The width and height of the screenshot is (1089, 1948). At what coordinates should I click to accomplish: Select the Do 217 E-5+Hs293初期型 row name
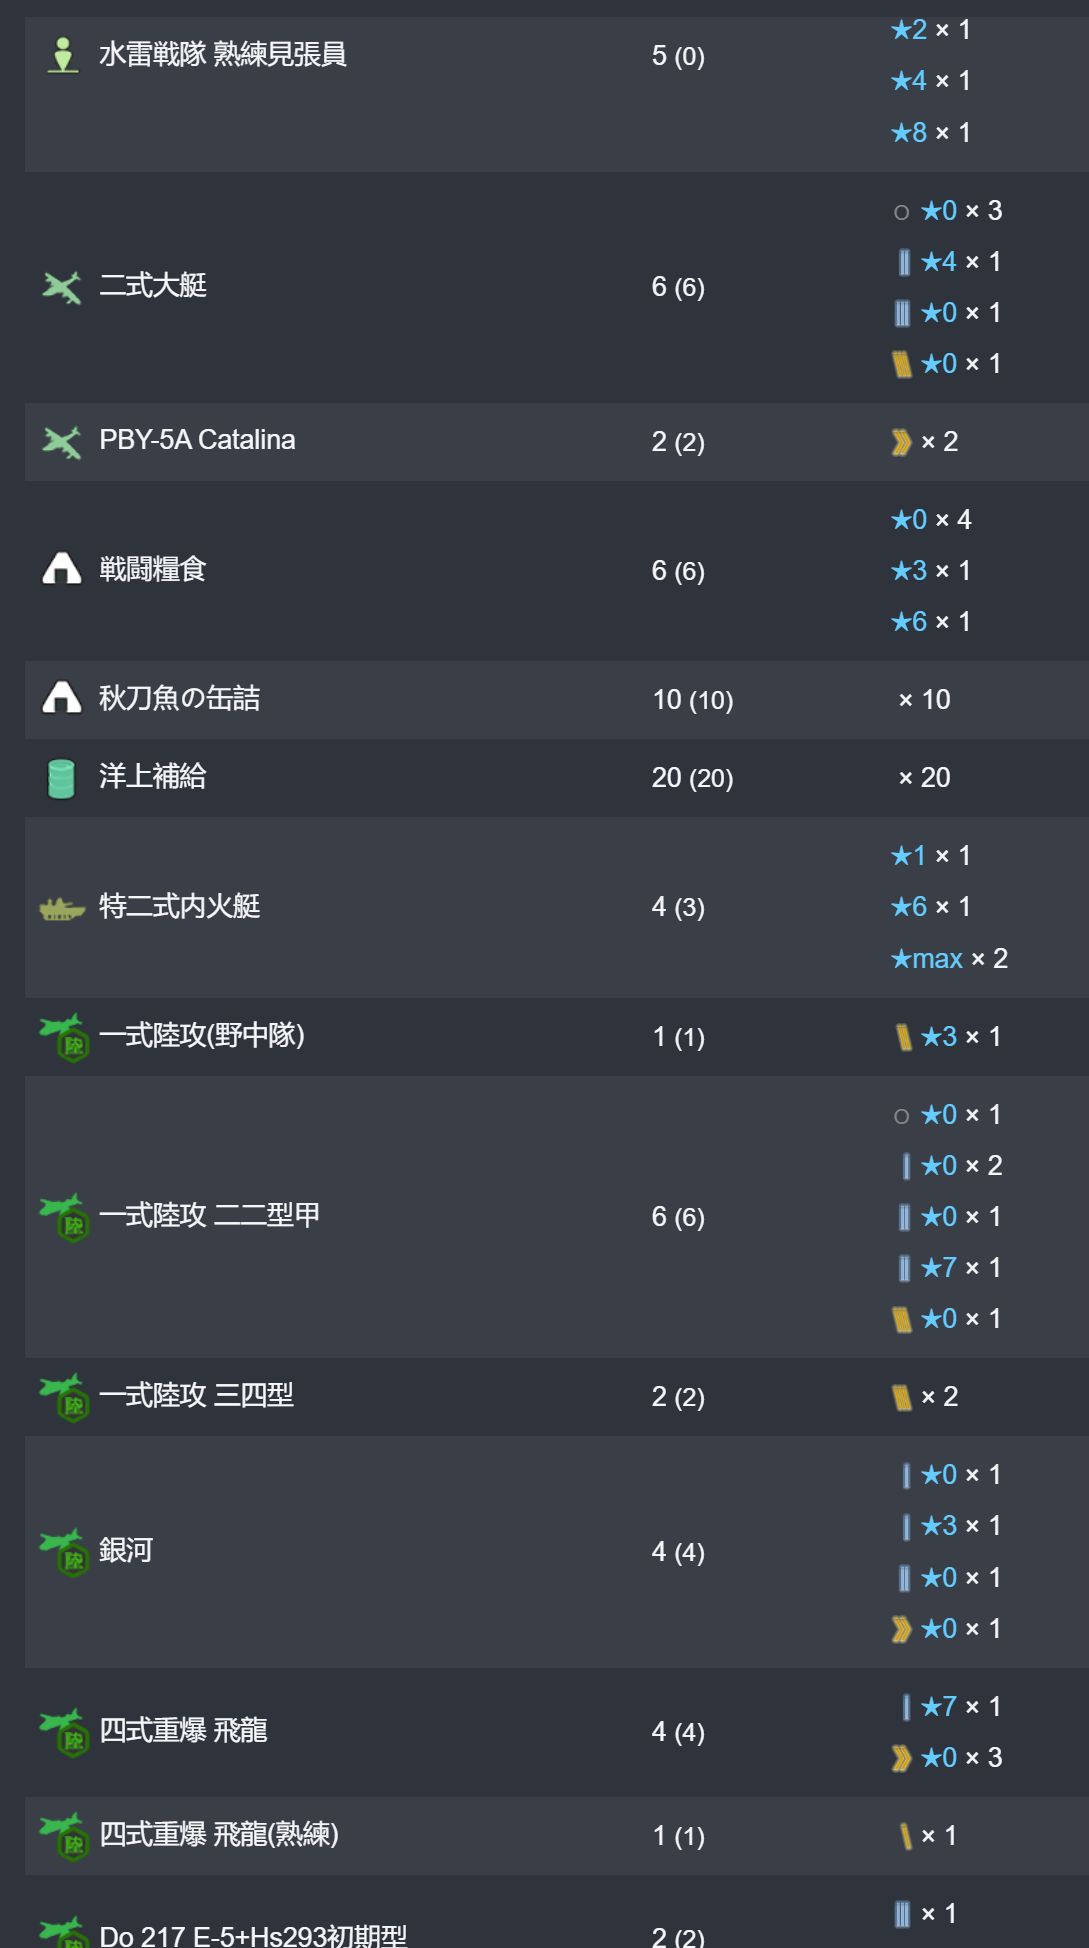tap(253, 1936)
